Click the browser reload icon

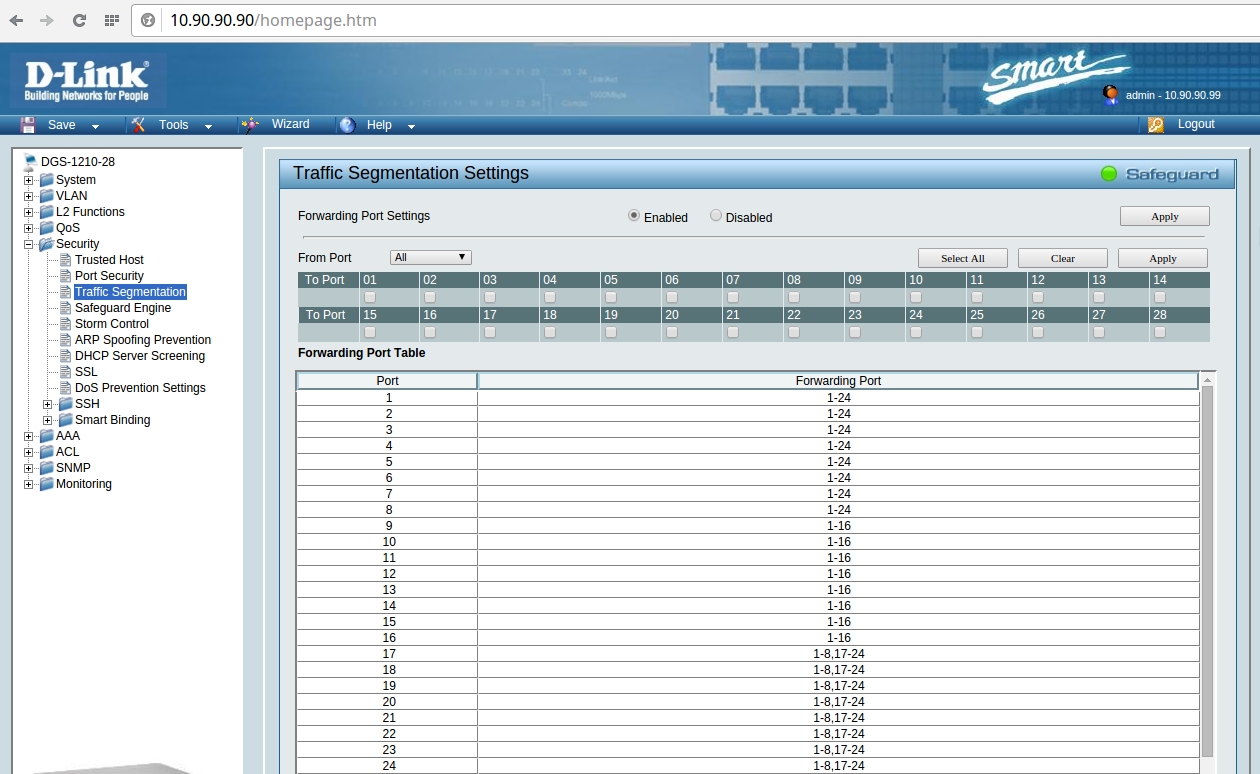click(x=79, y=20)
